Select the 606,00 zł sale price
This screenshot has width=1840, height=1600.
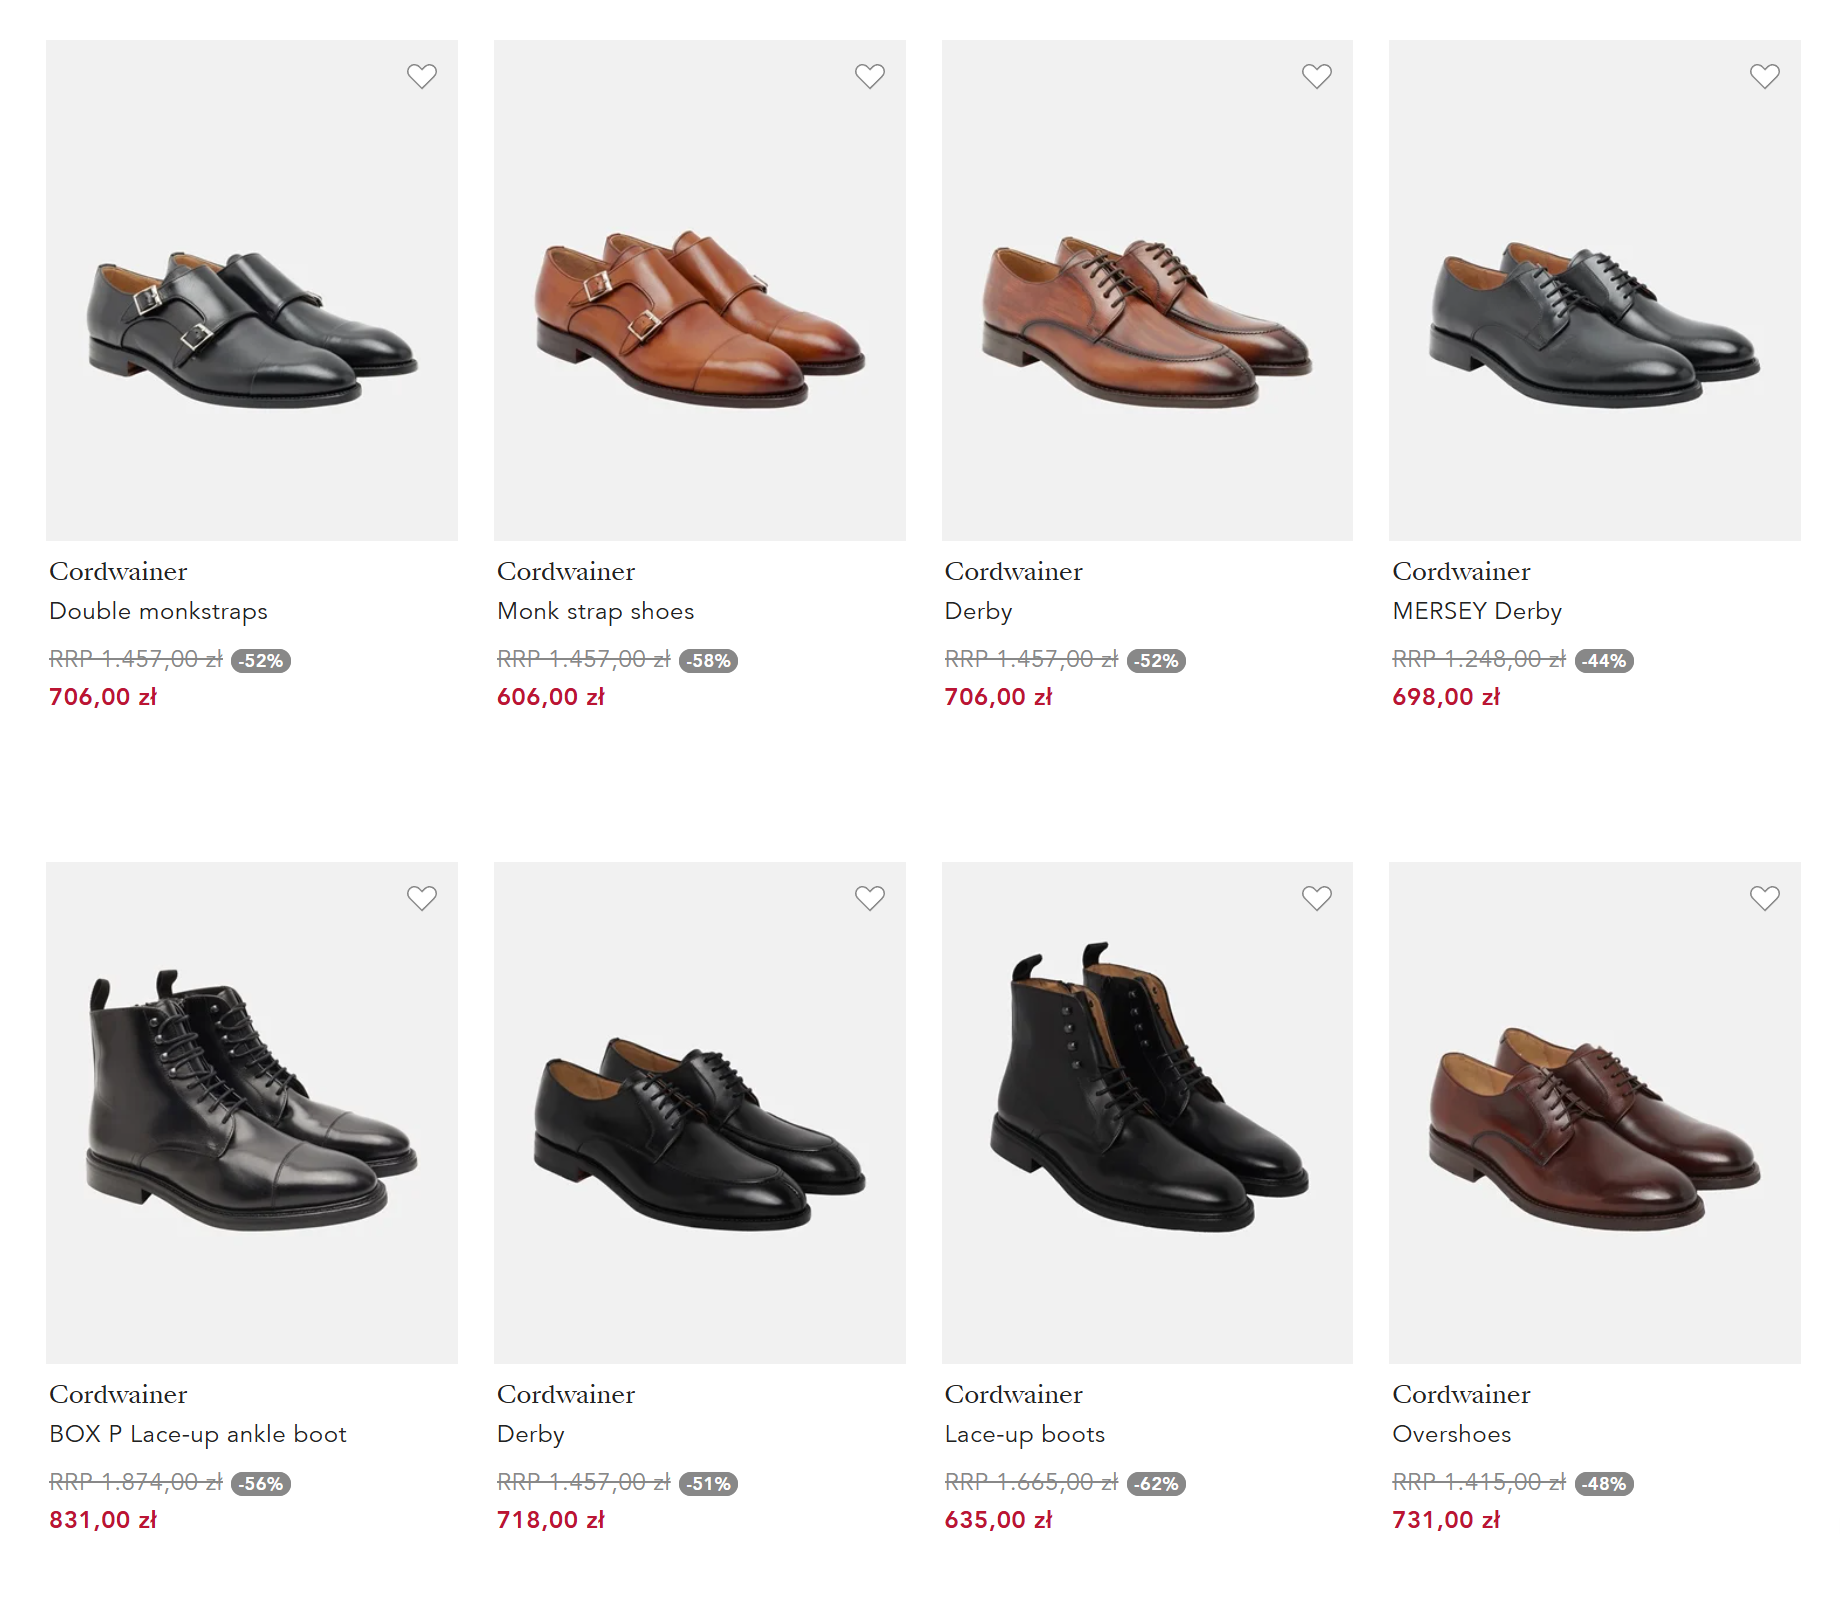click(551, 697)
